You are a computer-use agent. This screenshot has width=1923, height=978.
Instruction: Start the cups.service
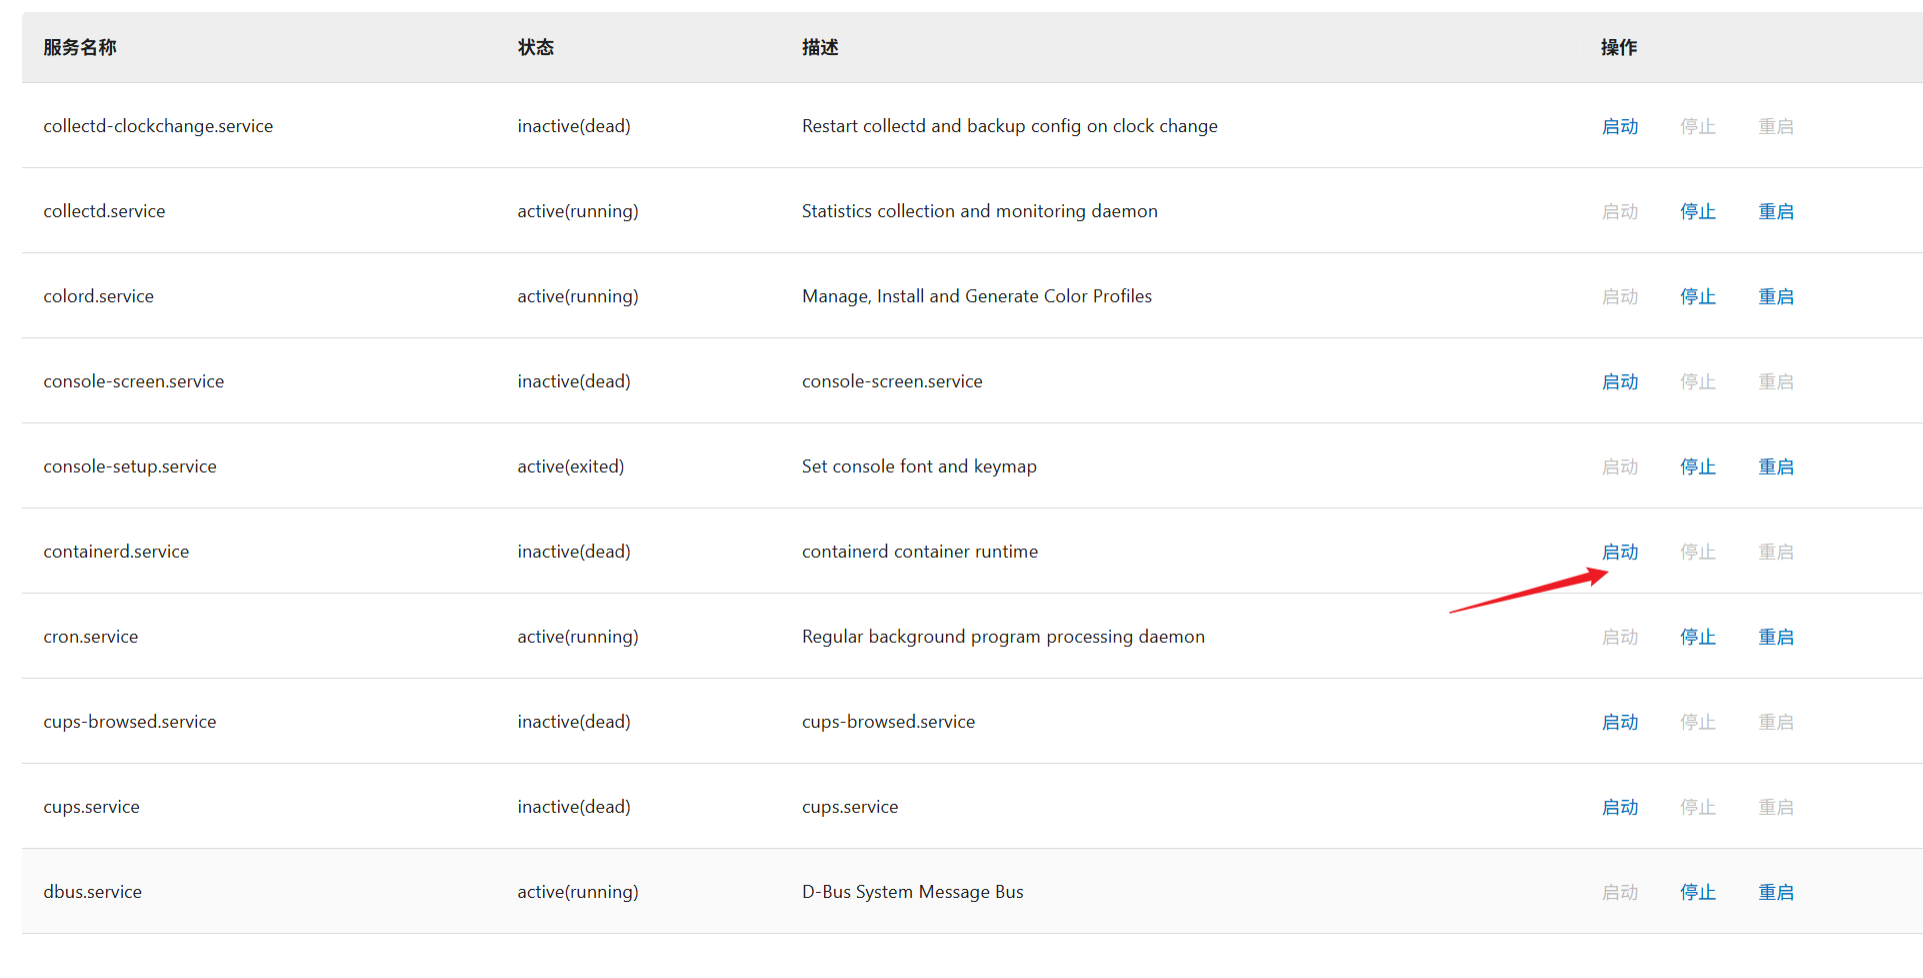tap(1619, 807)
